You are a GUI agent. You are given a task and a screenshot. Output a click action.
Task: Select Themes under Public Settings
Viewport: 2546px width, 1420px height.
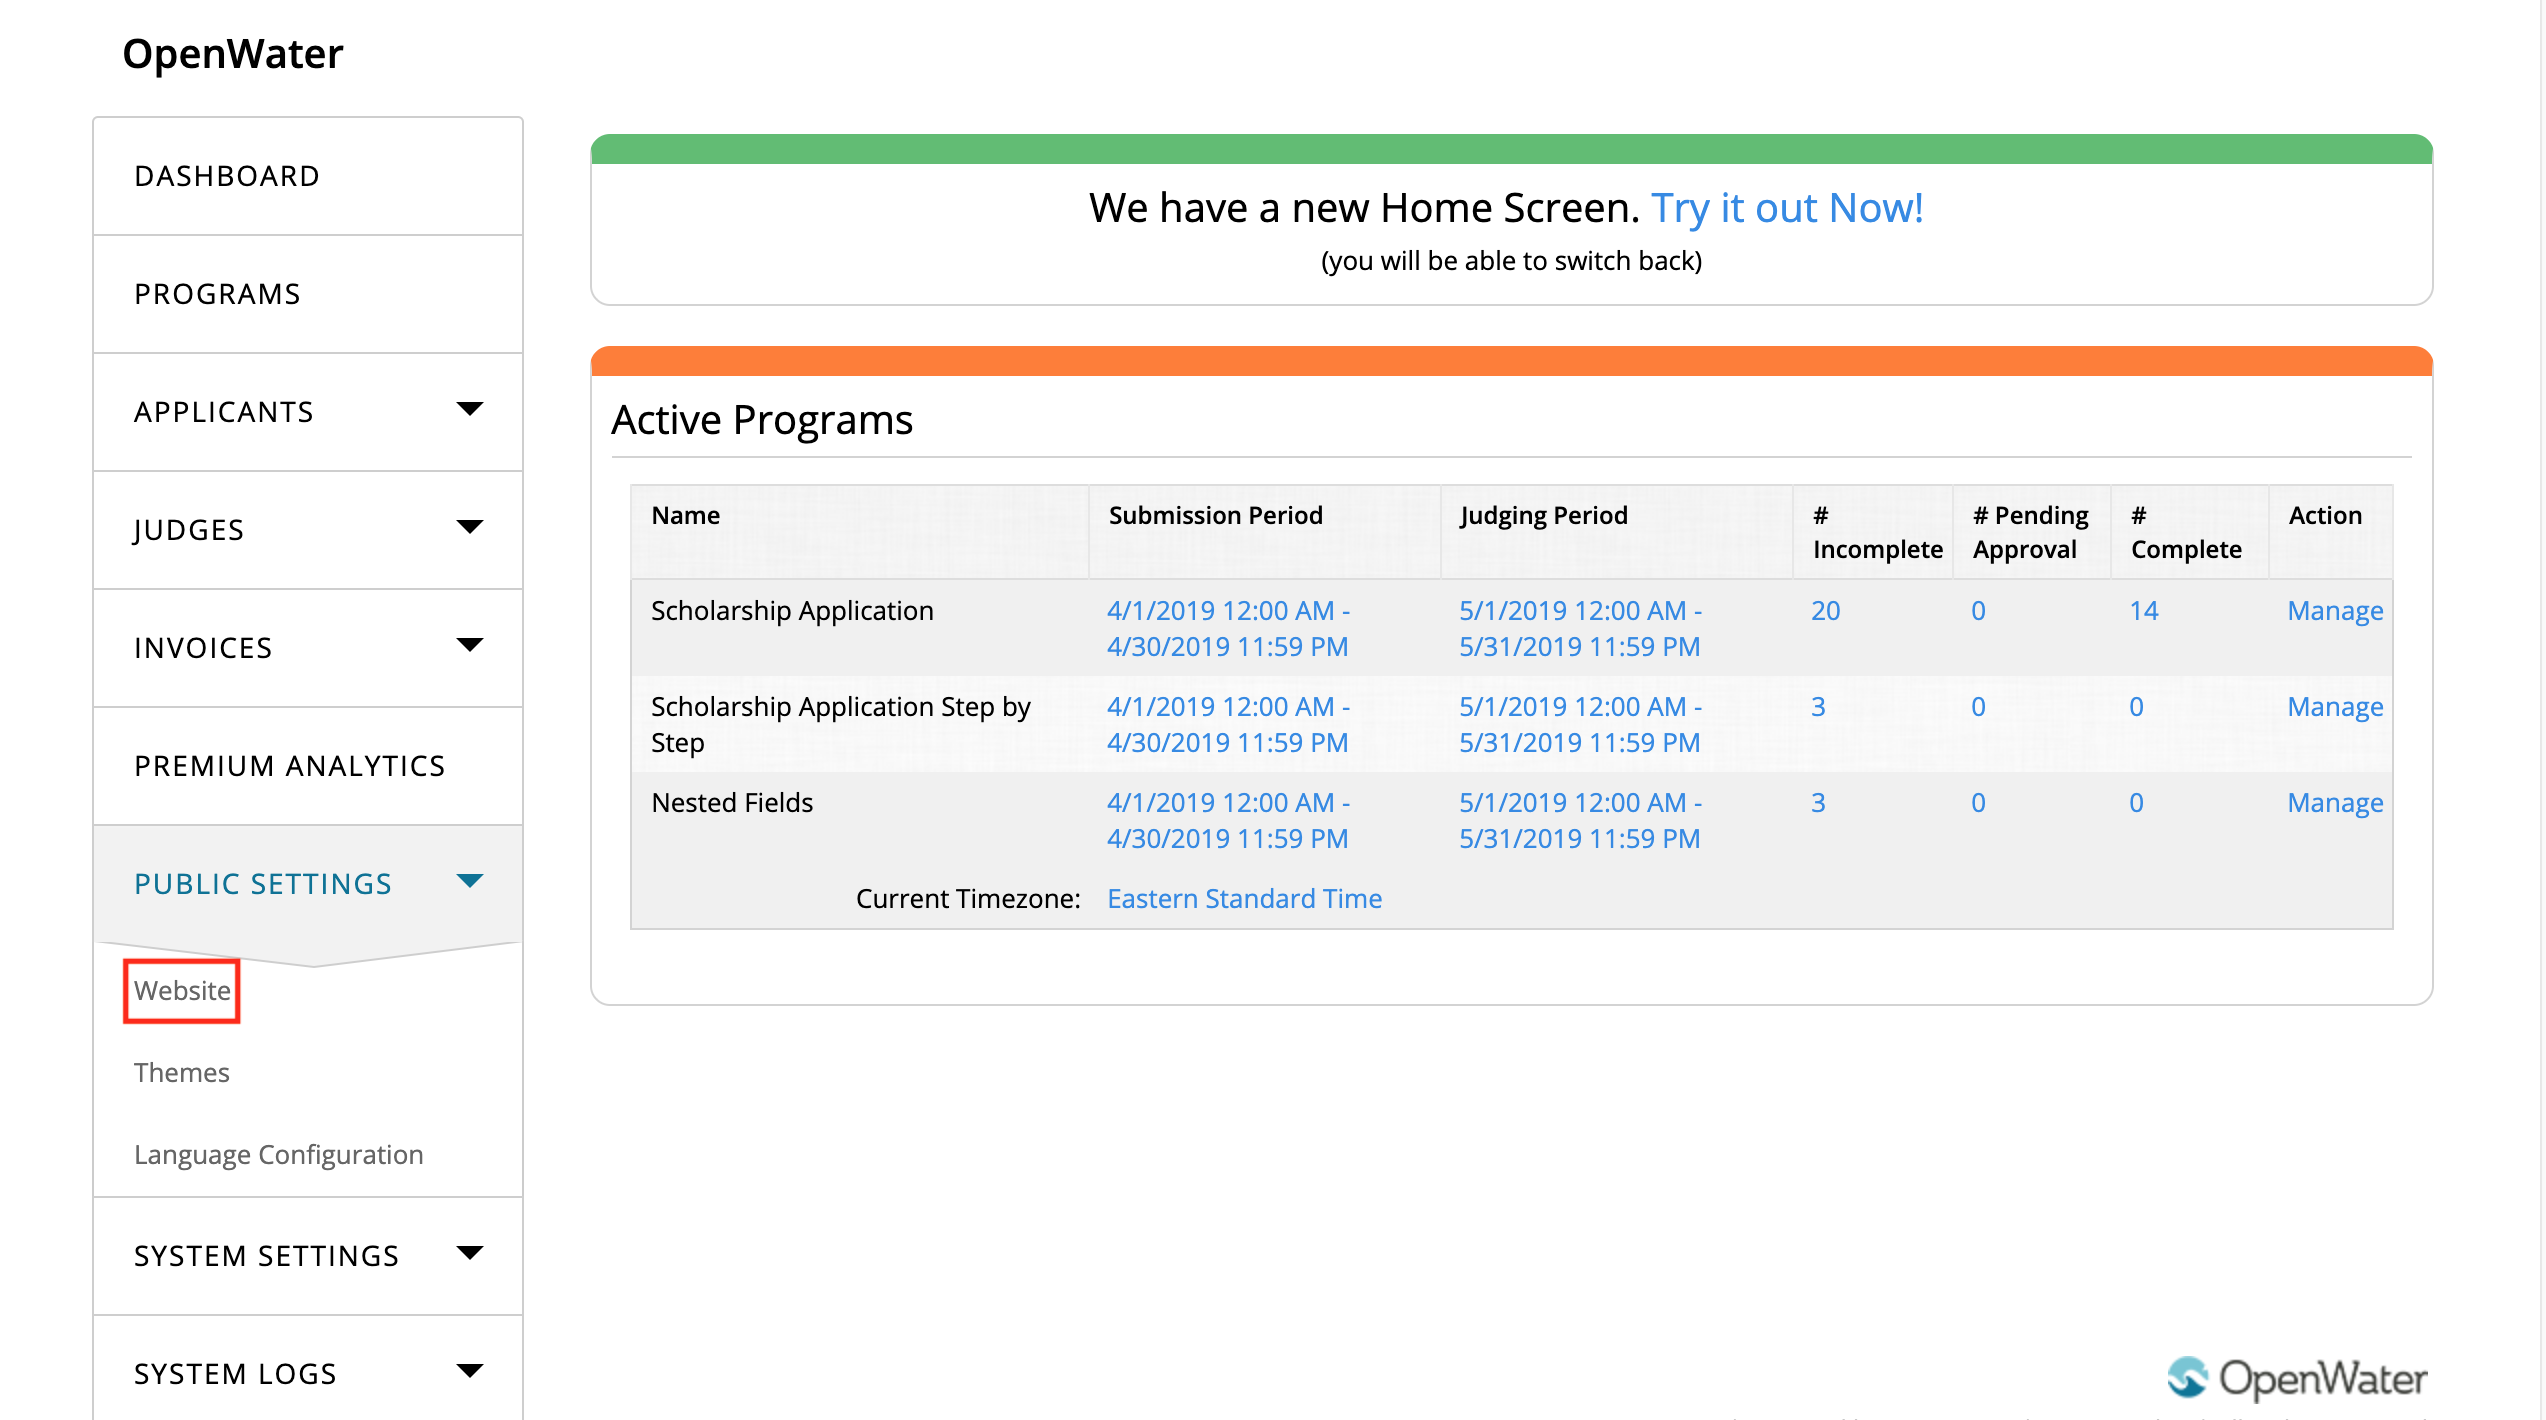tap(182, 1073)
